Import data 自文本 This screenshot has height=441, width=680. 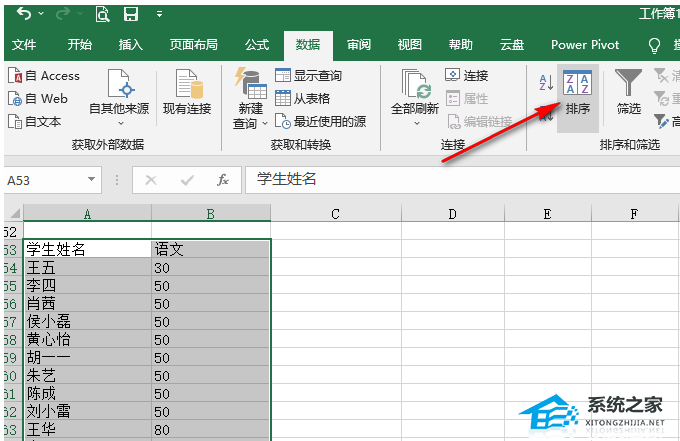pos(34,122)
